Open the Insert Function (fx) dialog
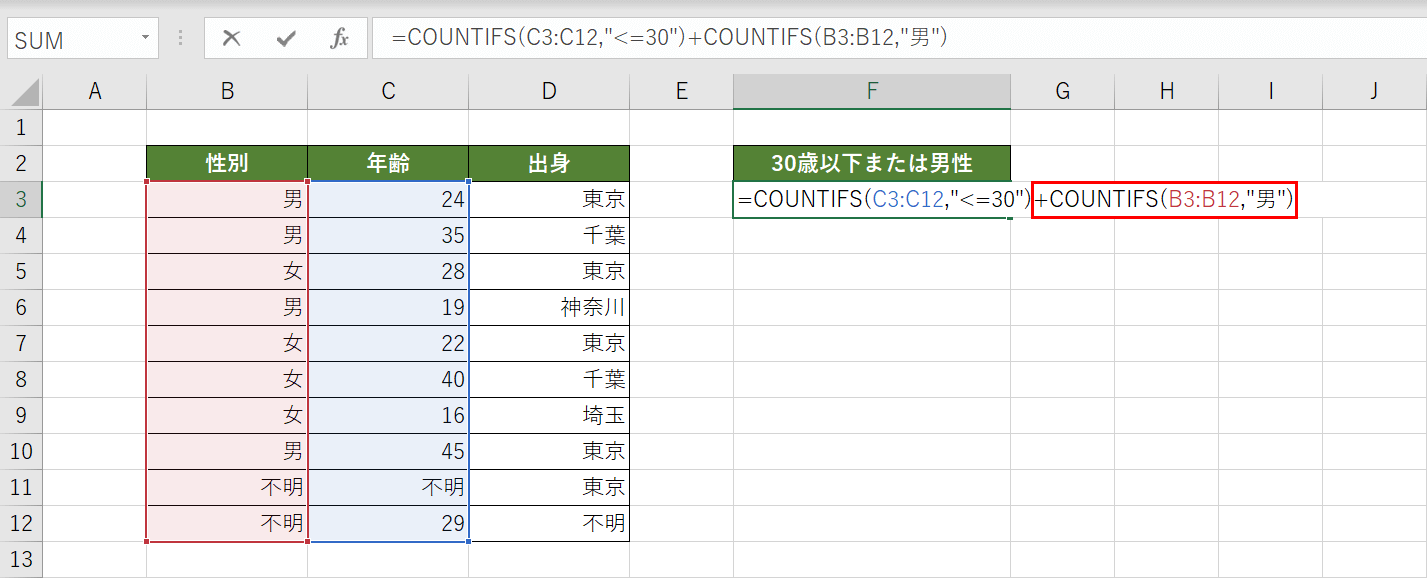The width and height of the screenshot is (1427, 578). click(x=340, y=39)
